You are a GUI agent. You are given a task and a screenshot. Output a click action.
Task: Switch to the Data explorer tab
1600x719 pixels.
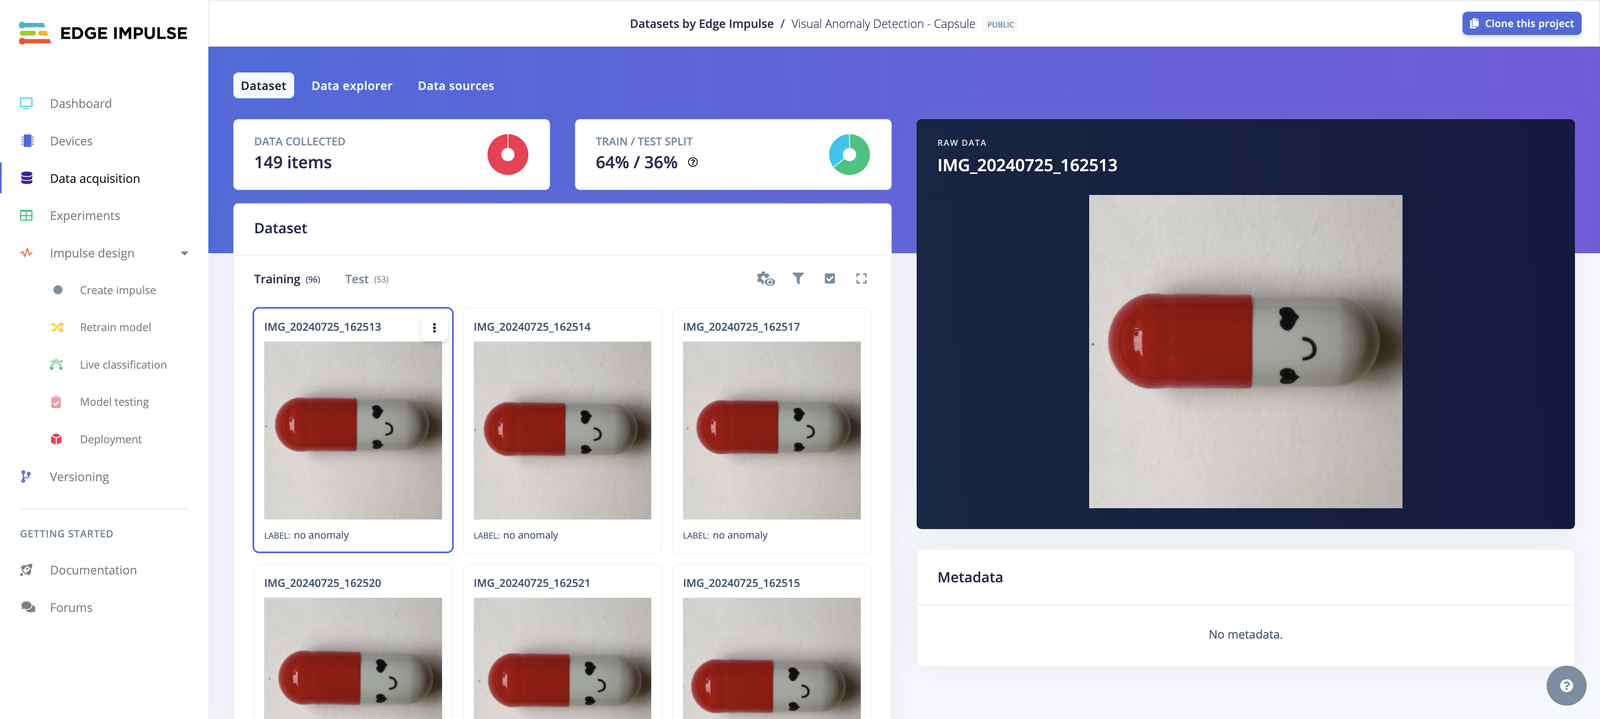(352, 85)
